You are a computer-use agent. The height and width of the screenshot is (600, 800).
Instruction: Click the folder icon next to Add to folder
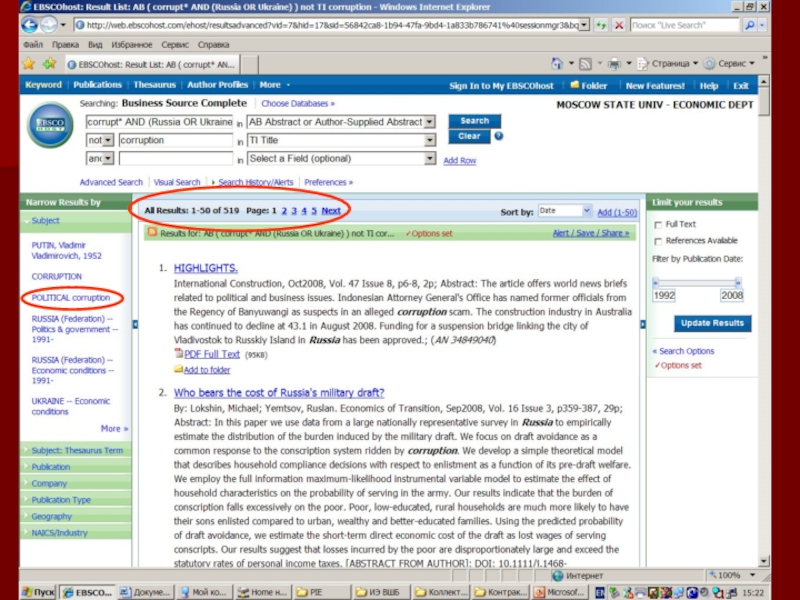pos(178,369)
